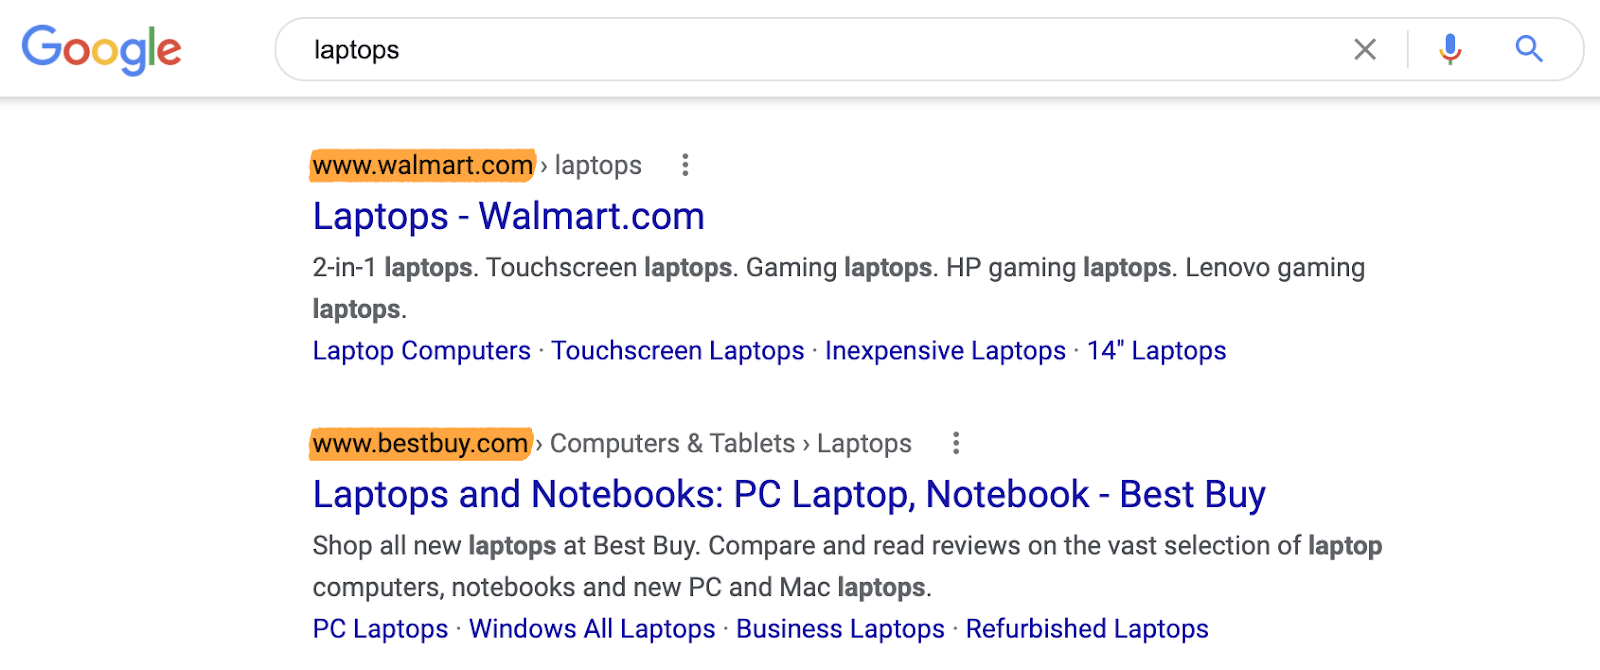
Task: Open the 14" Laptops sitelink
Action: (1156, 351)
